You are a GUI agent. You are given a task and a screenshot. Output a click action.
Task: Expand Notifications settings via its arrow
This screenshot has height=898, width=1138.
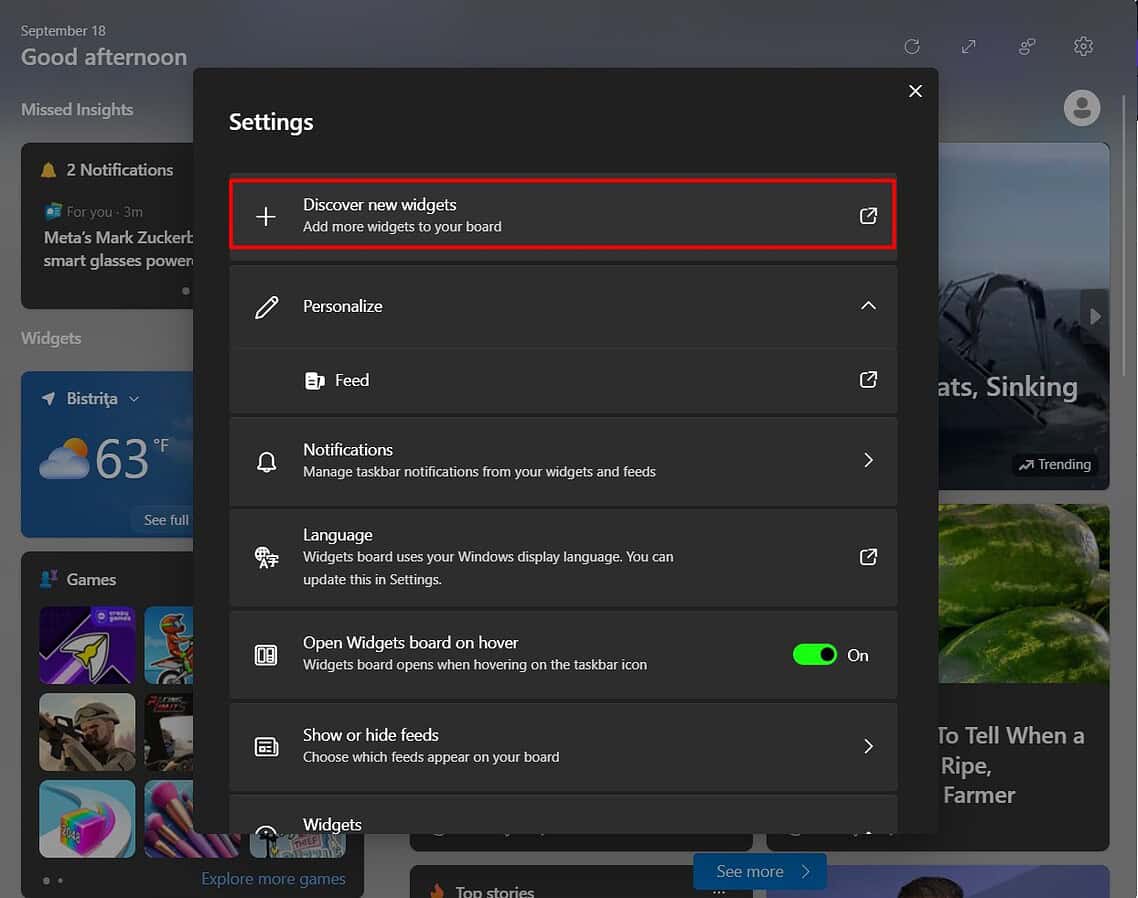click(x=869, y=461)
